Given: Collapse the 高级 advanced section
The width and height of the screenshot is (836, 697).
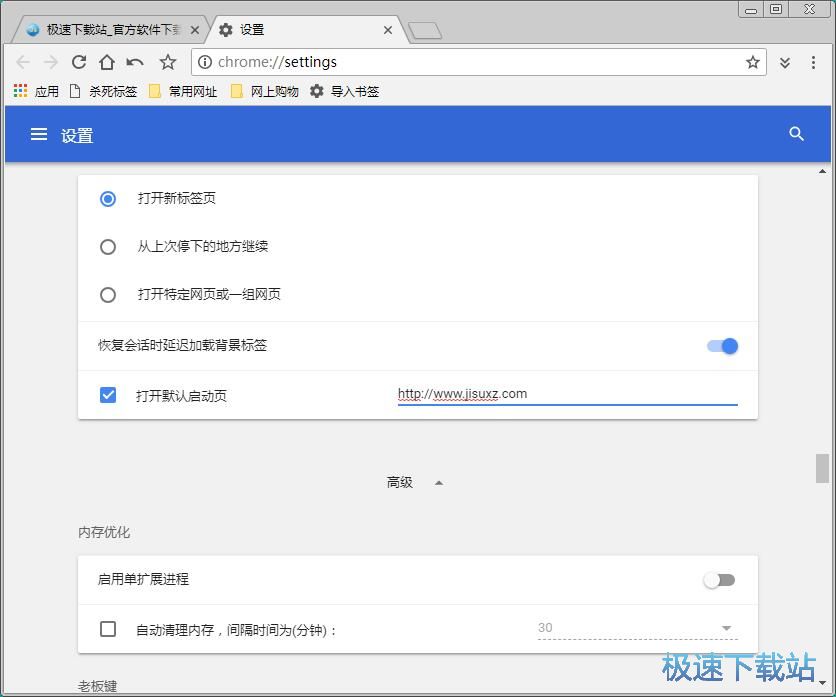Looking at the screenshot, I should coord(415,483).
